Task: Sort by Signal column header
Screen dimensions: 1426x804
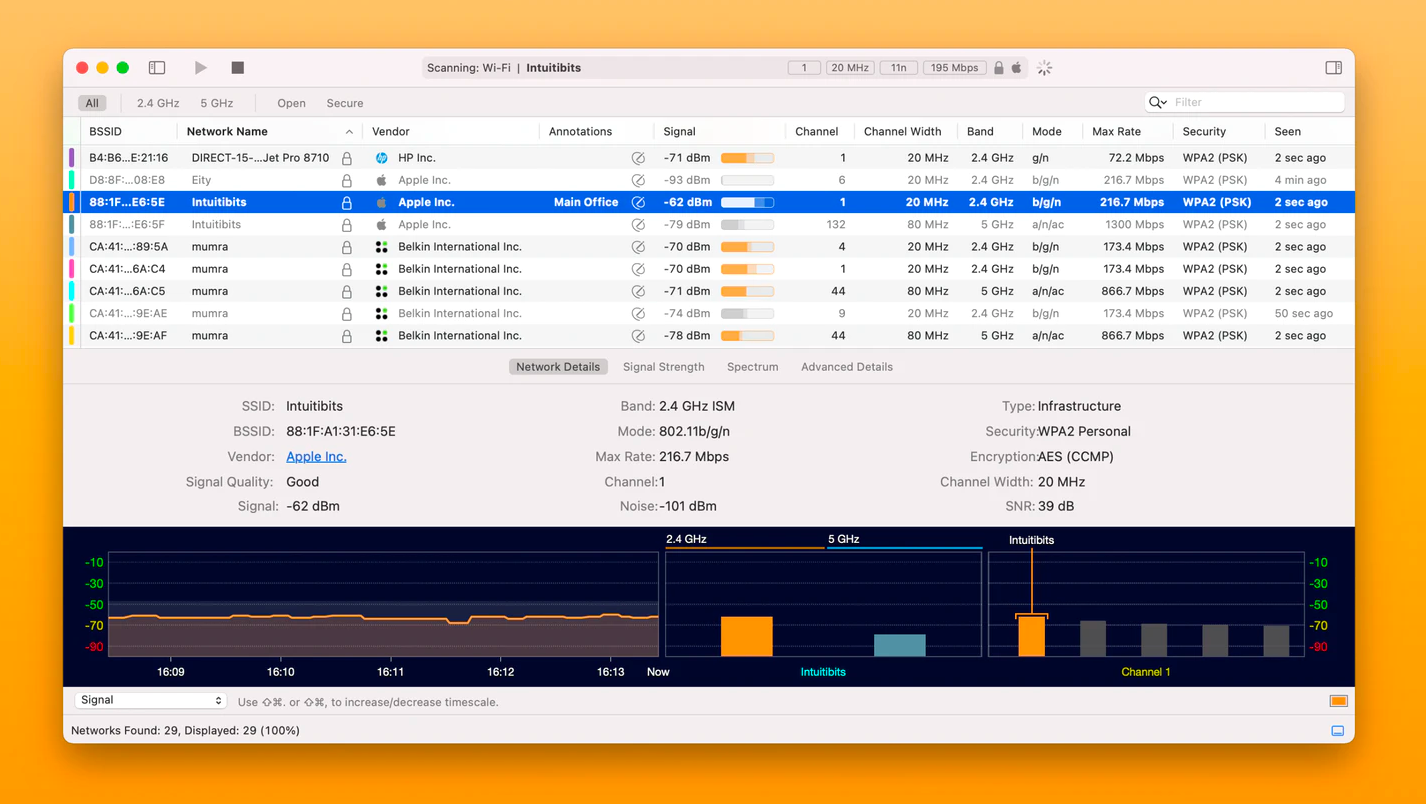Action: [679, 131]
